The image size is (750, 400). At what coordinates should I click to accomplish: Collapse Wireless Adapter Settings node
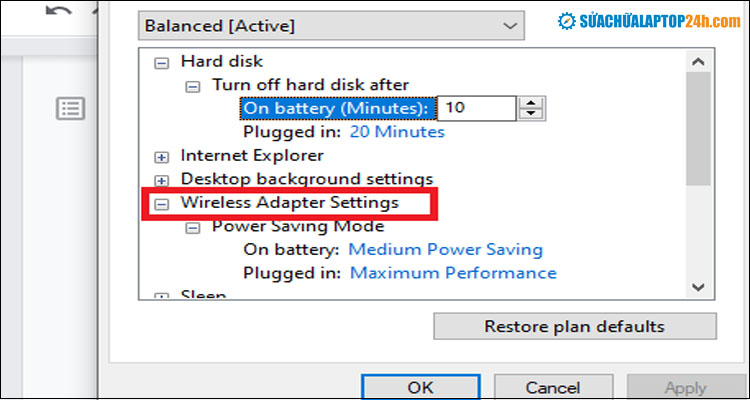pyautogui.click(x=161, y=203)
